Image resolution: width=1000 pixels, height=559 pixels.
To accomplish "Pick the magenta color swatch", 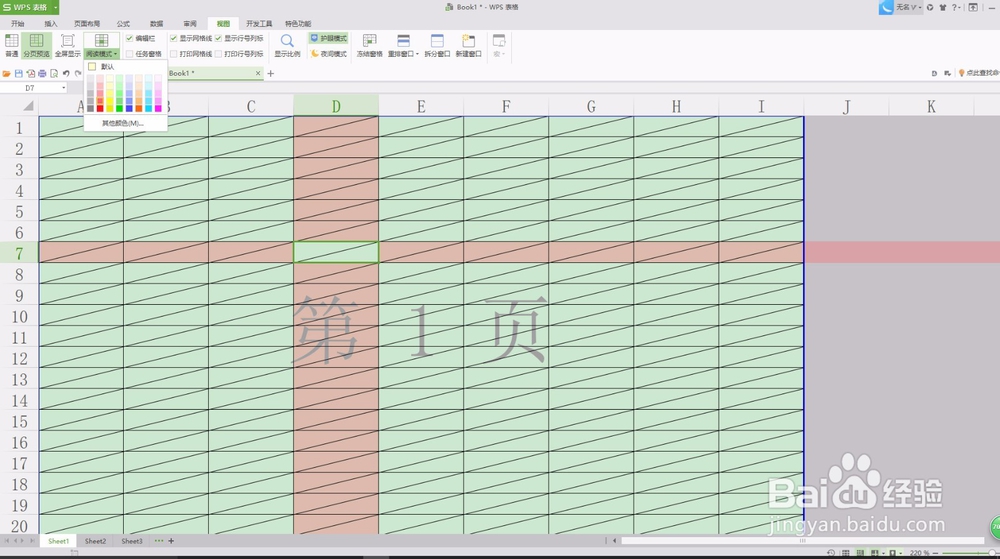I will pos(158,108).
